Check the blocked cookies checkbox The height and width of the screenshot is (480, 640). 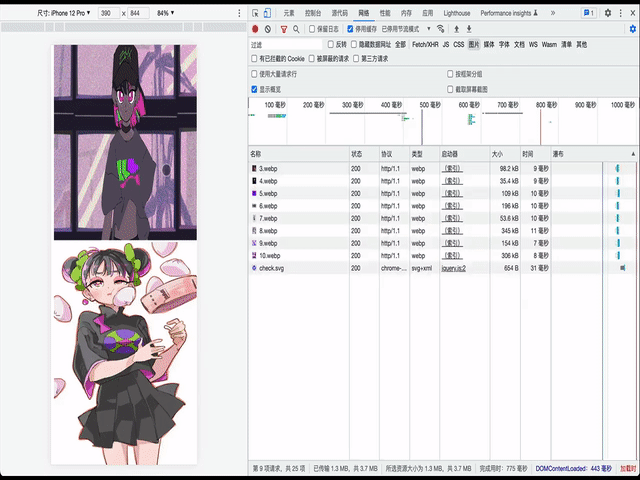(x=254, y=59)
